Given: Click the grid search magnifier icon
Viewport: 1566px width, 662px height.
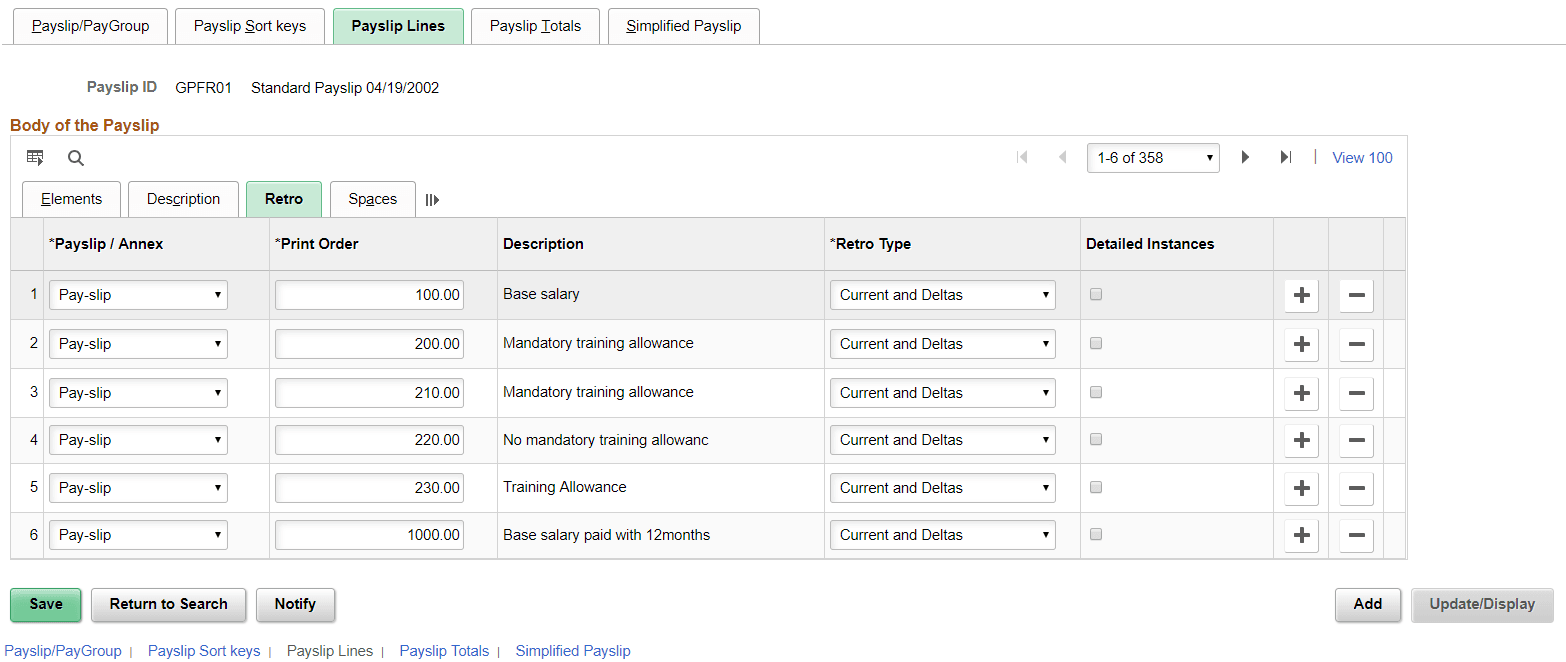Looking at the screenshot, I should coord(76,158).
